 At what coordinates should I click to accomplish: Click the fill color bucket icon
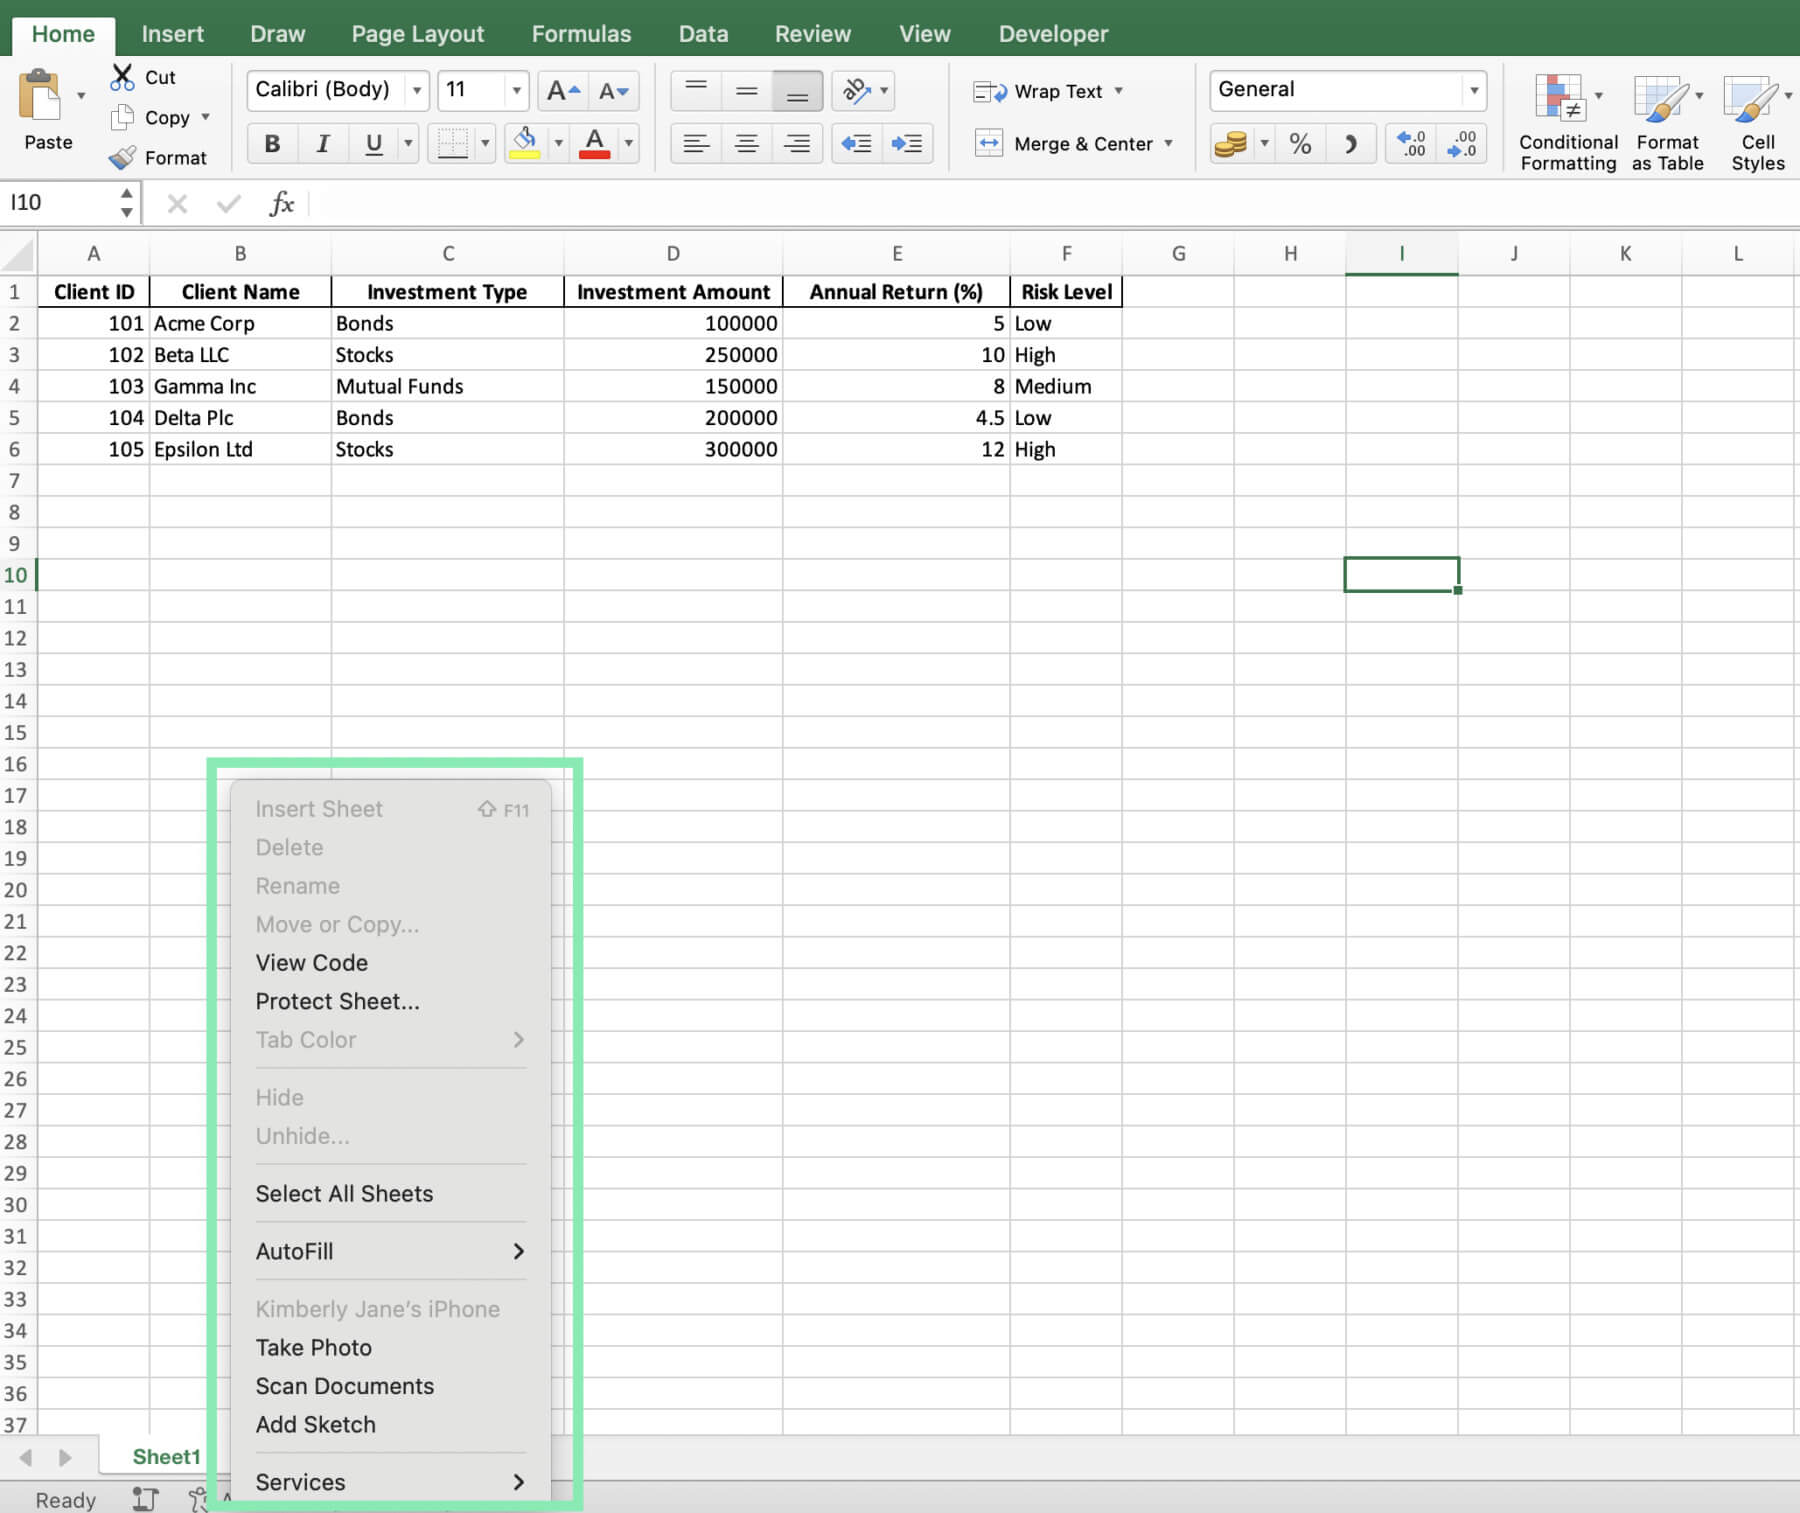pos(525,143)
